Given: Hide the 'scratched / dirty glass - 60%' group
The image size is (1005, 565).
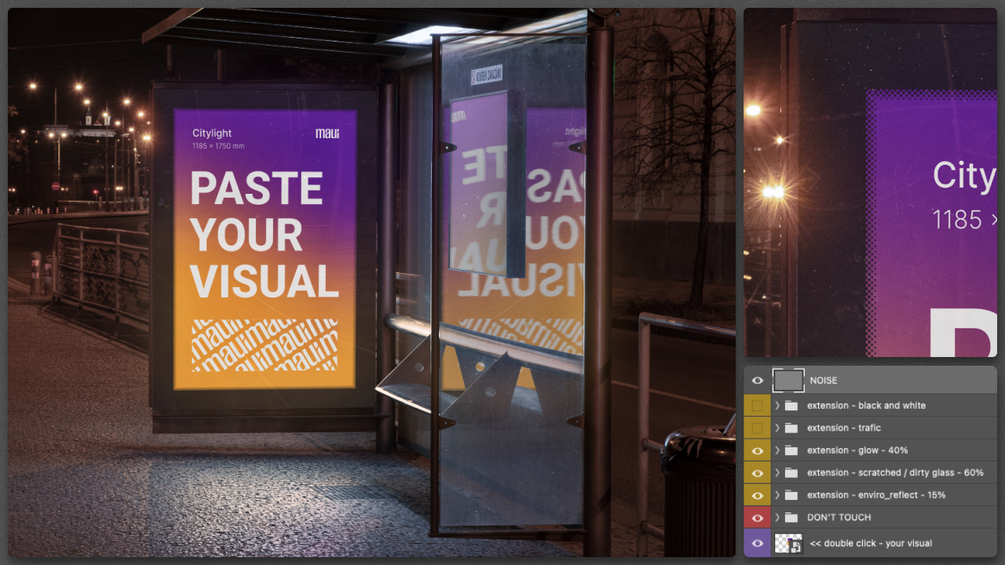Looking at the screenshot, I should (757, 473).
